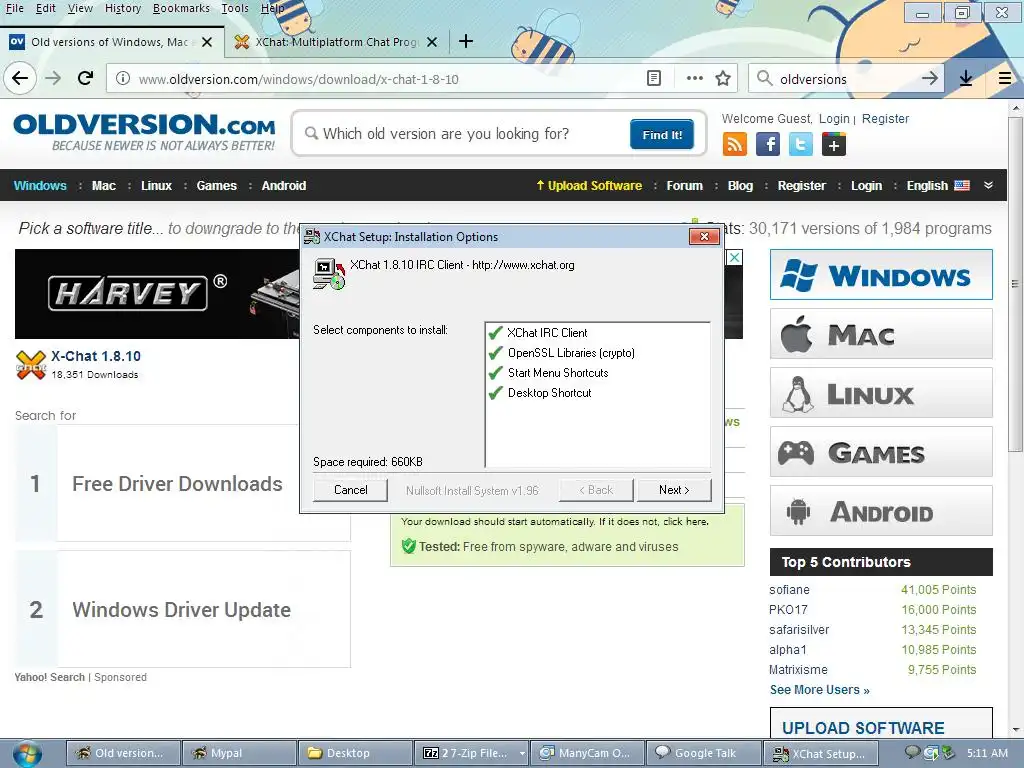
Task: Click the OldVersion site search field
Action: [464, 134]
